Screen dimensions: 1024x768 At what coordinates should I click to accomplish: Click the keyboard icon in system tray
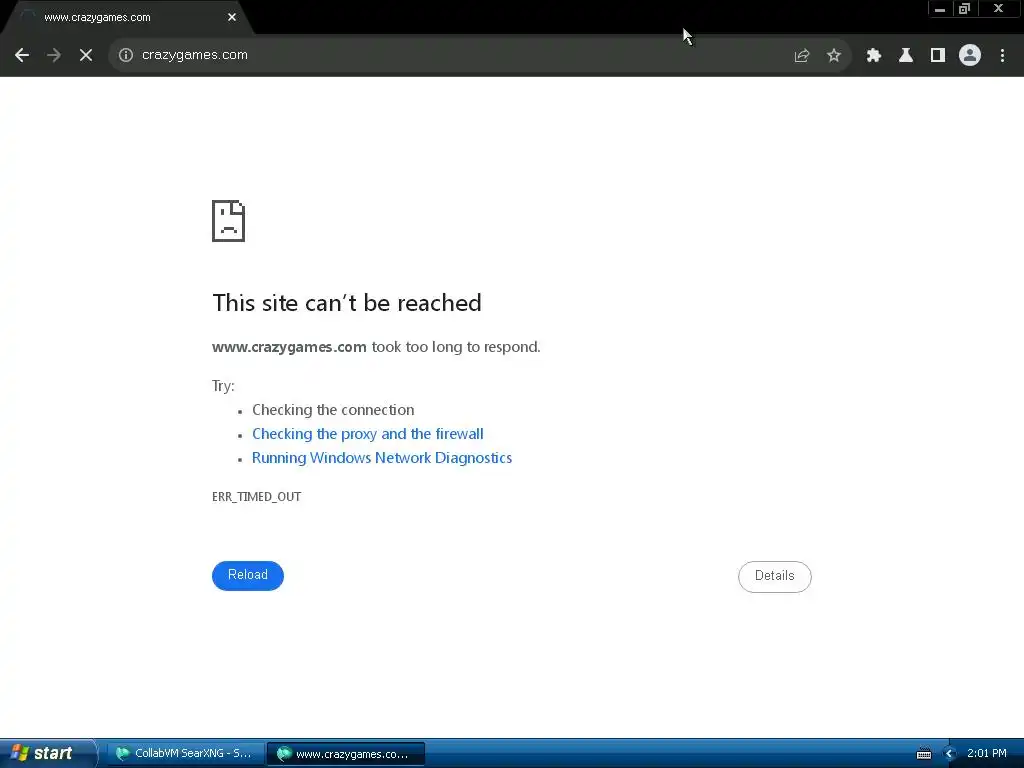pyautogui.click(x=923, y=754)
